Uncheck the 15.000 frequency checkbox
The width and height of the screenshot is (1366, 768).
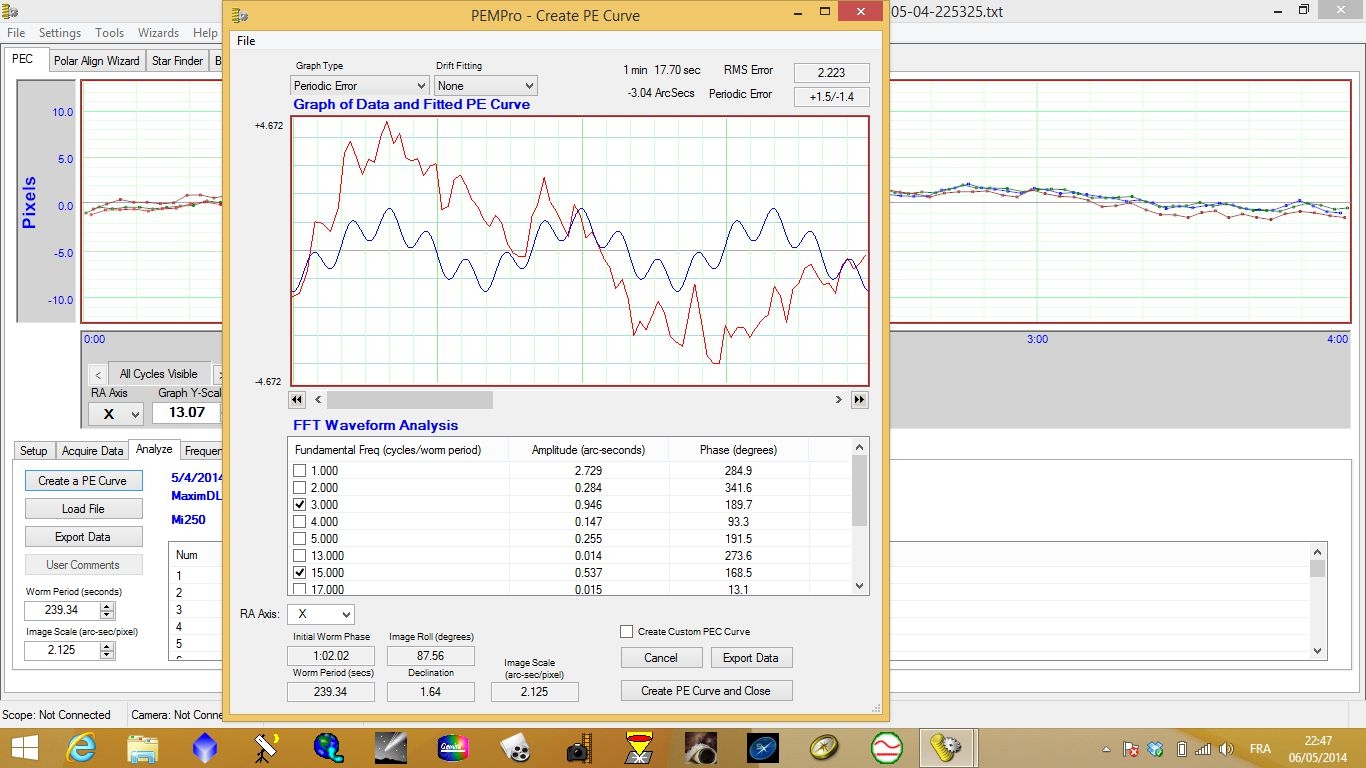300,573
